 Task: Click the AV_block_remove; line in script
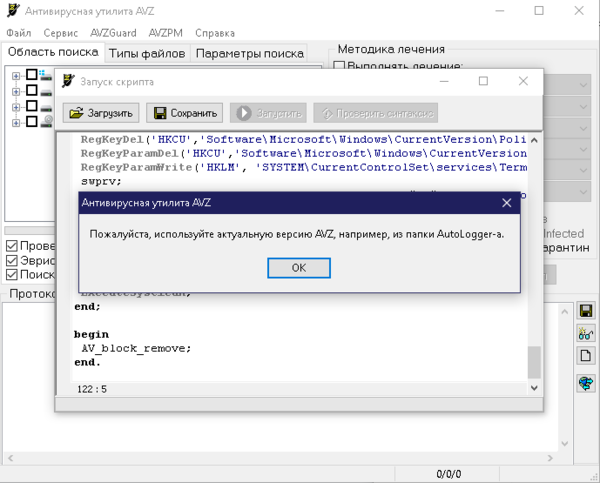[x=136, y=349]
